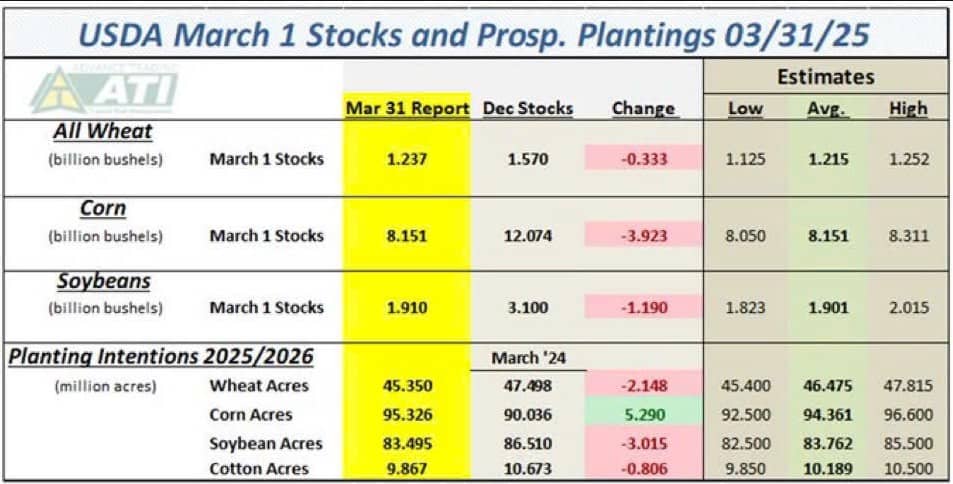
Task: Select the Avg. estimates column header
Action: (x=826, y=108)
